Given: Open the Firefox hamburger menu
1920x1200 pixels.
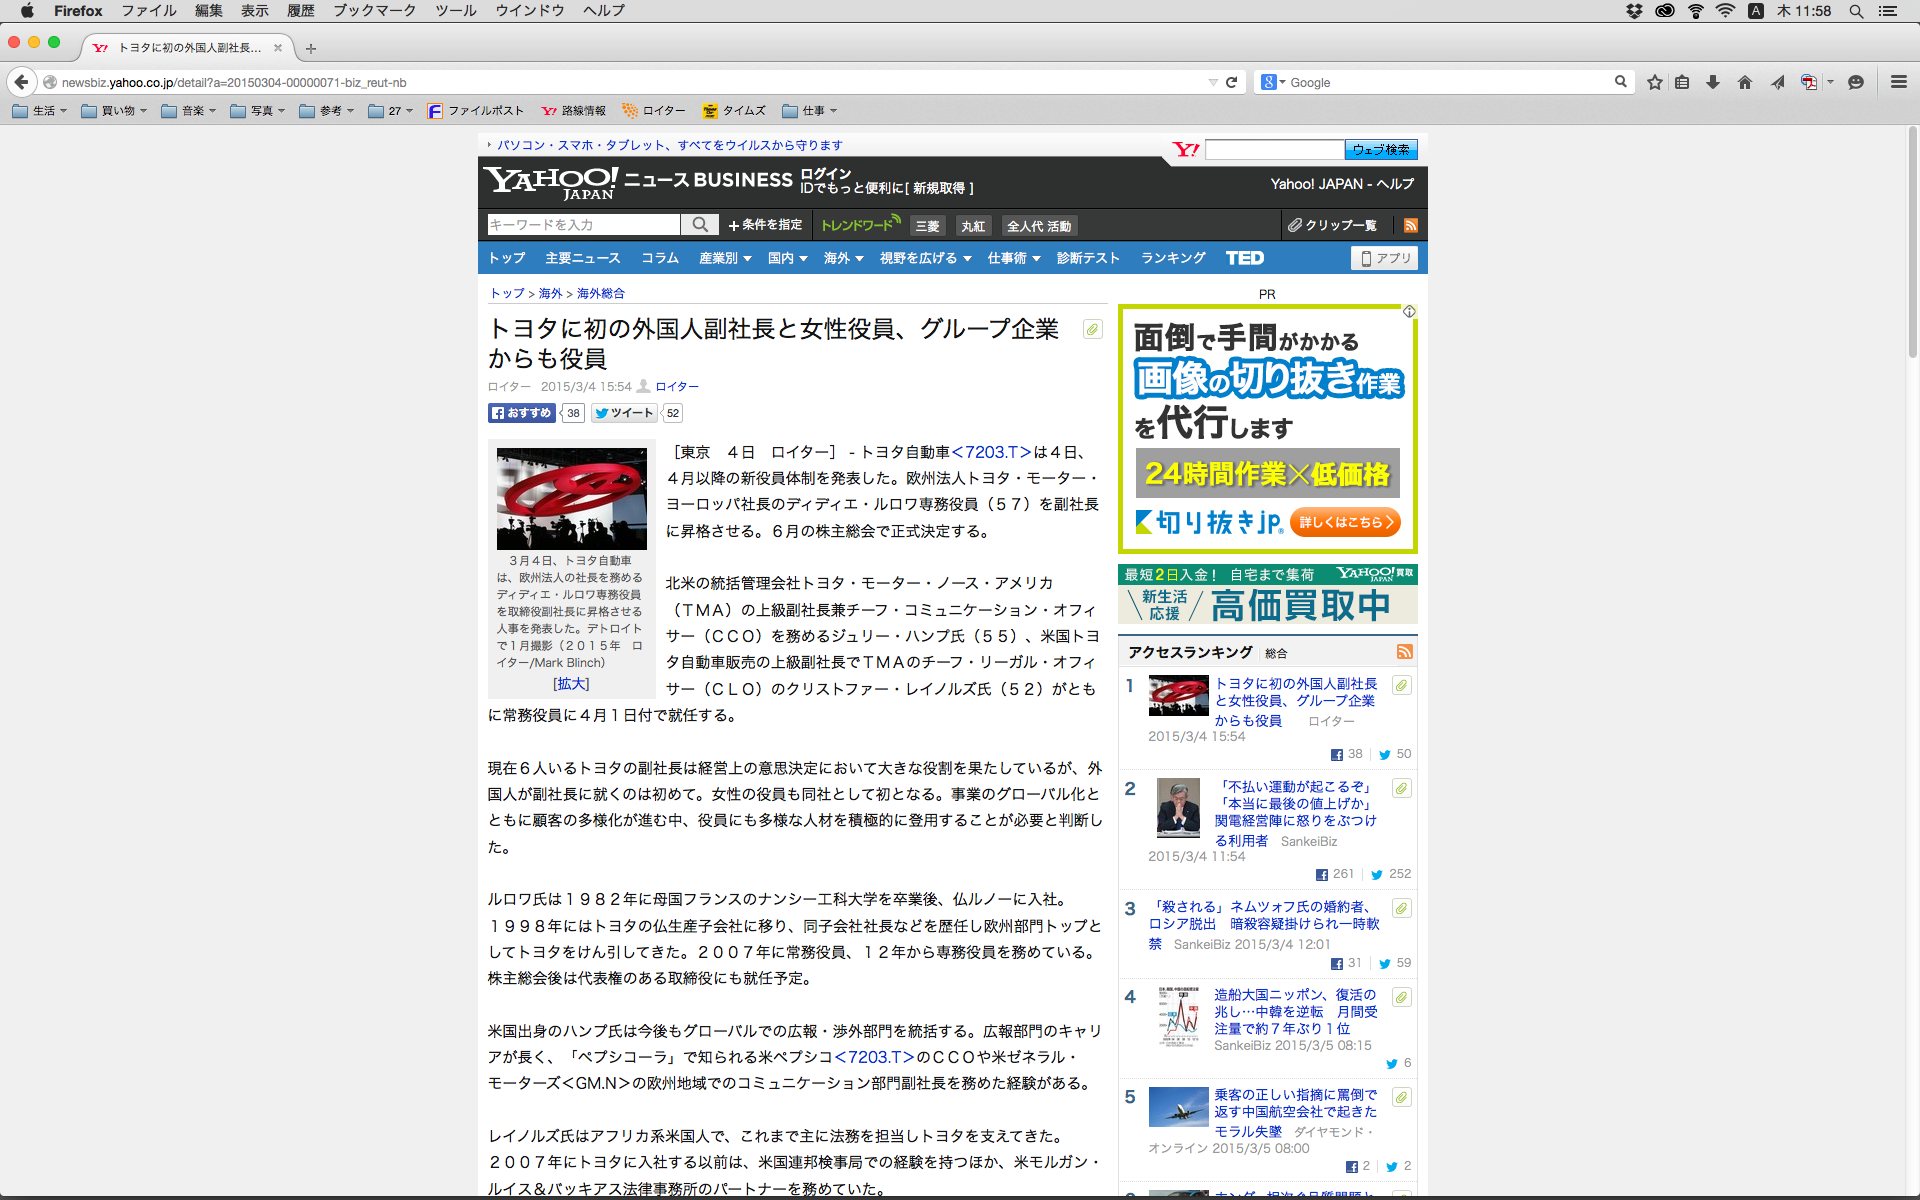Looking at the screenshot, I should 1898,83.
